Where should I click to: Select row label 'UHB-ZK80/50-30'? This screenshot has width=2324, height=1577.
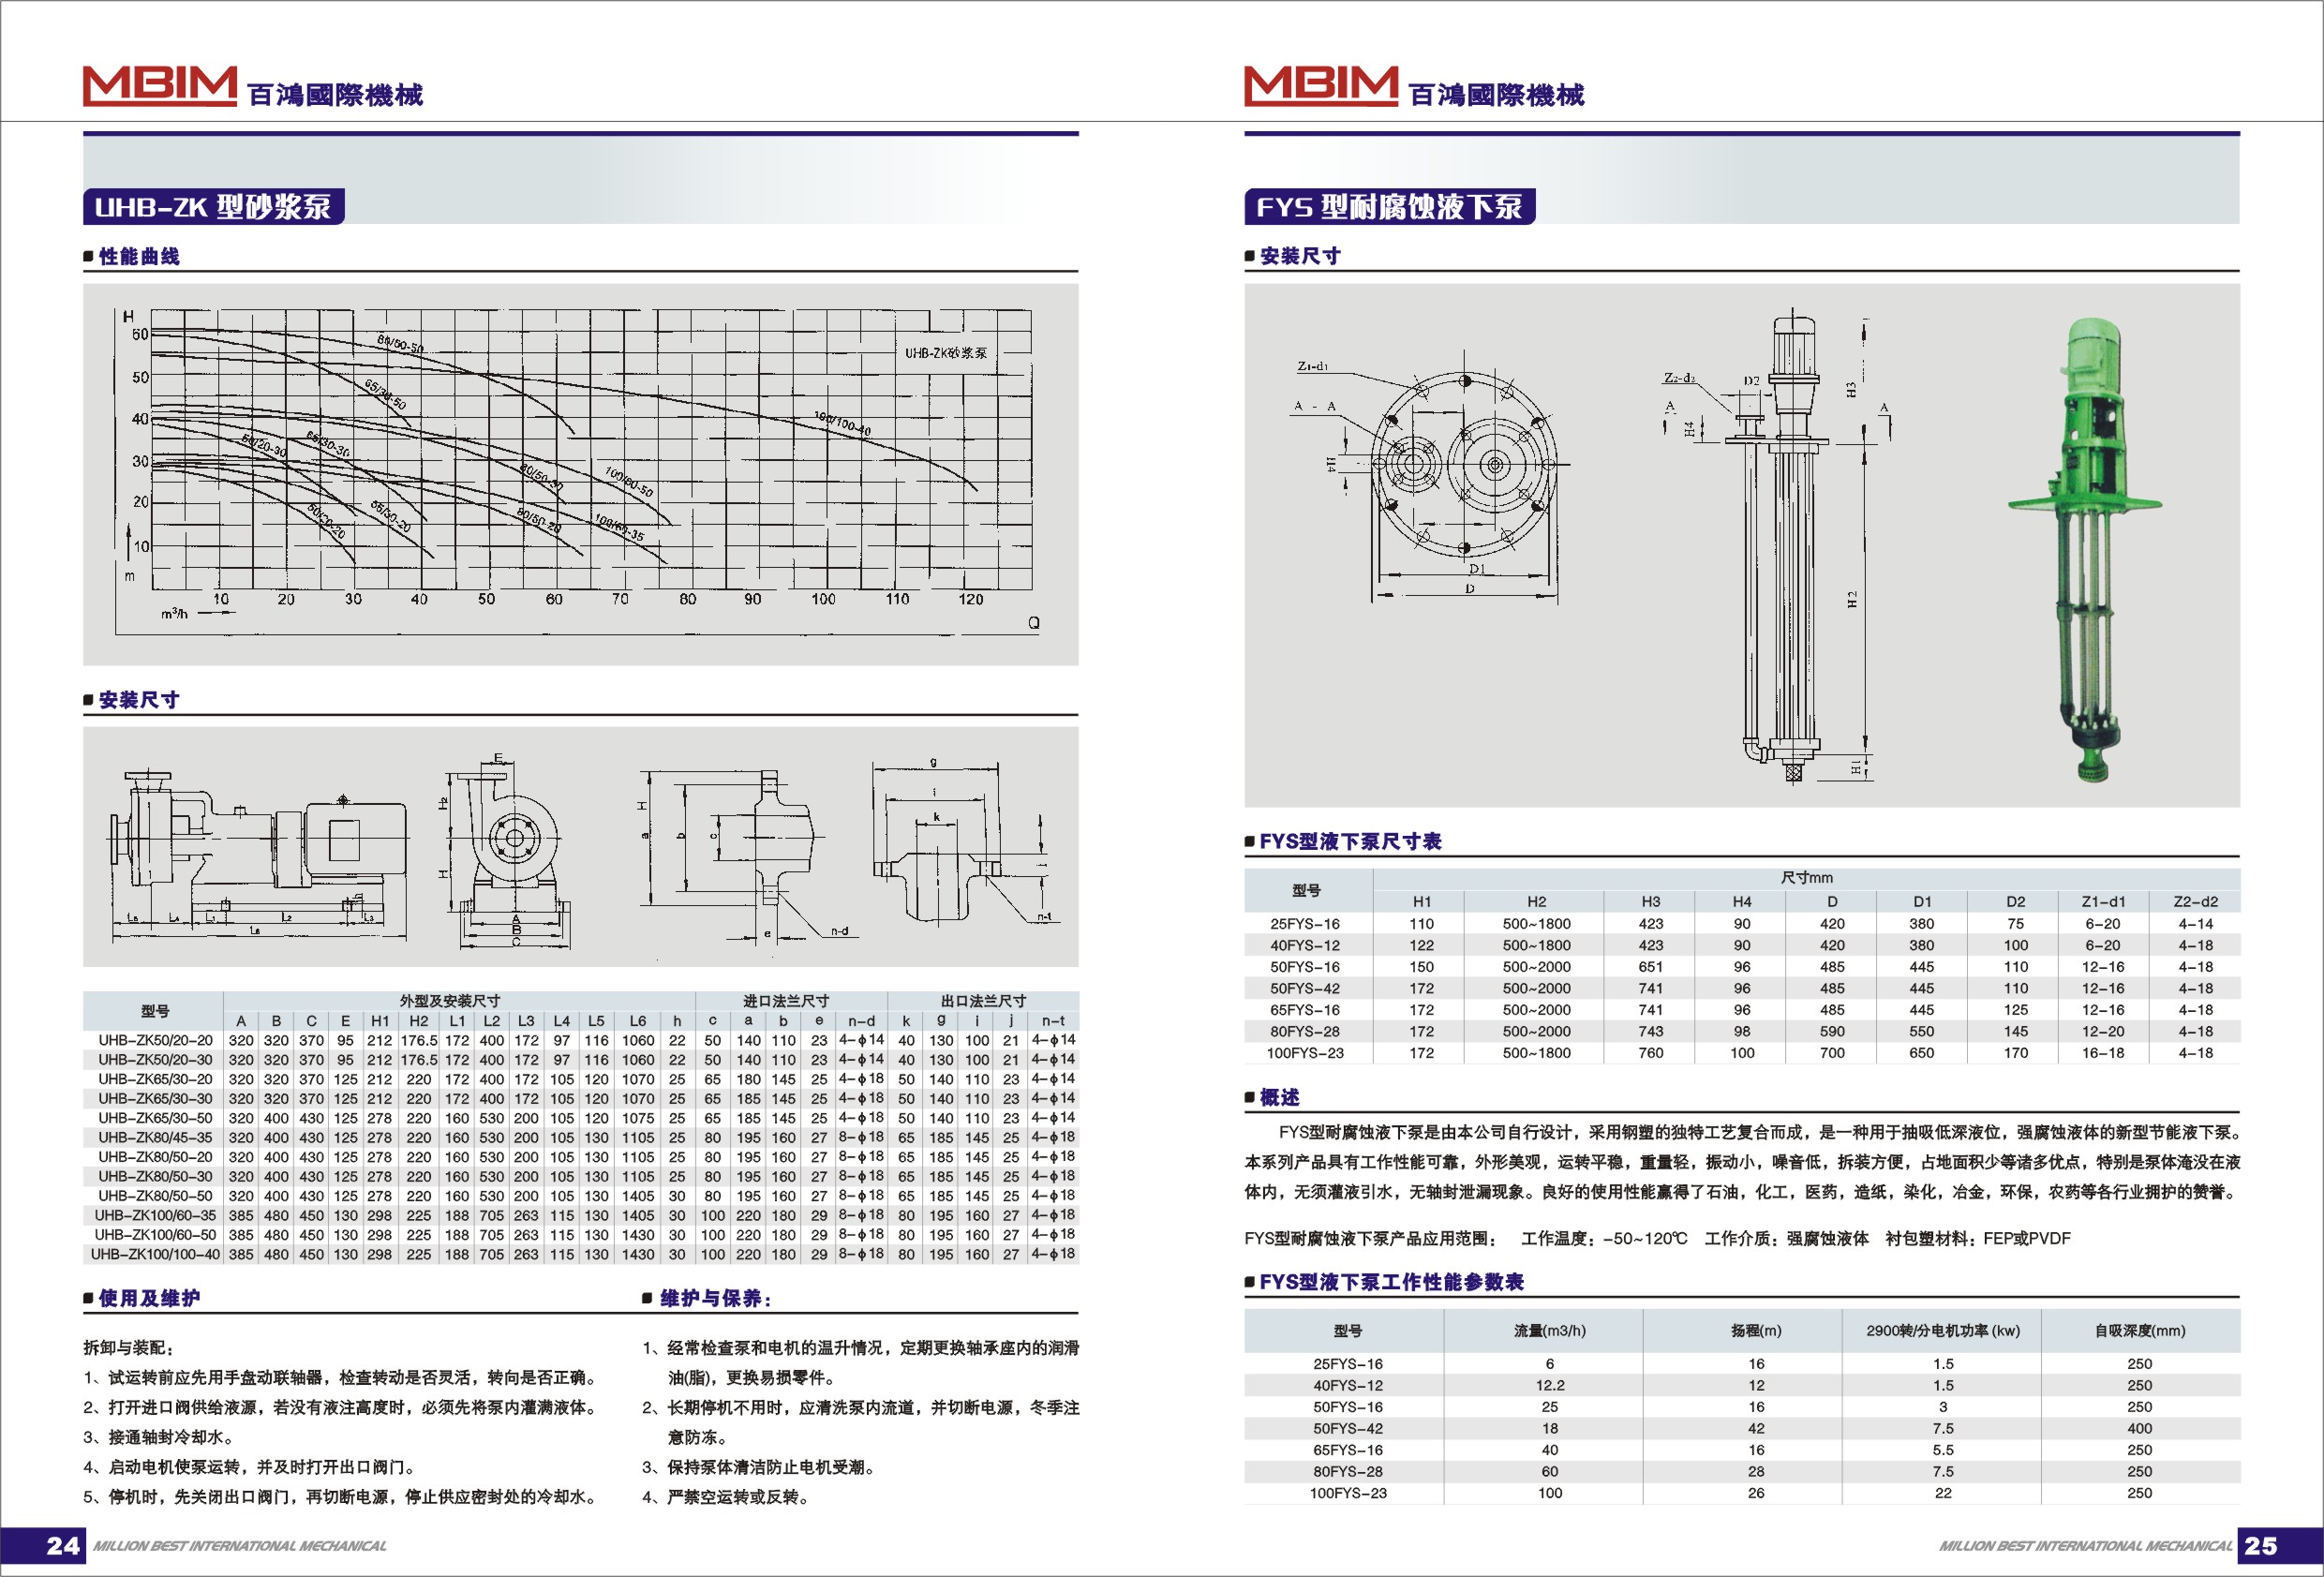coord(155,1176)
